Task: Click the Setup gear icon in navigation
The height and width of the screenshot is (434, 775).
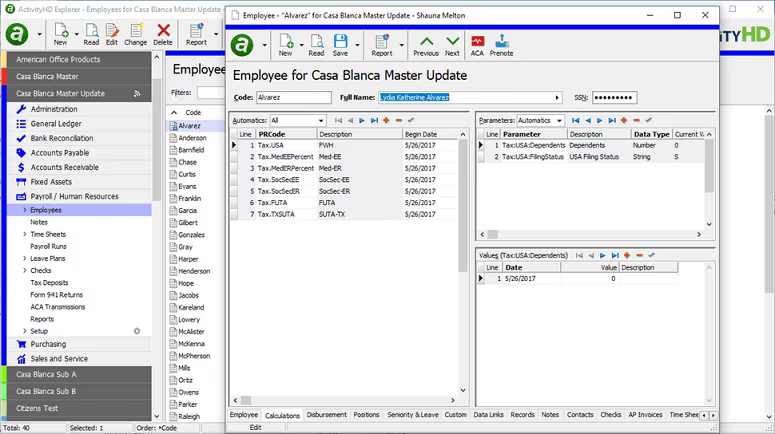Action: tap(137, 331)
